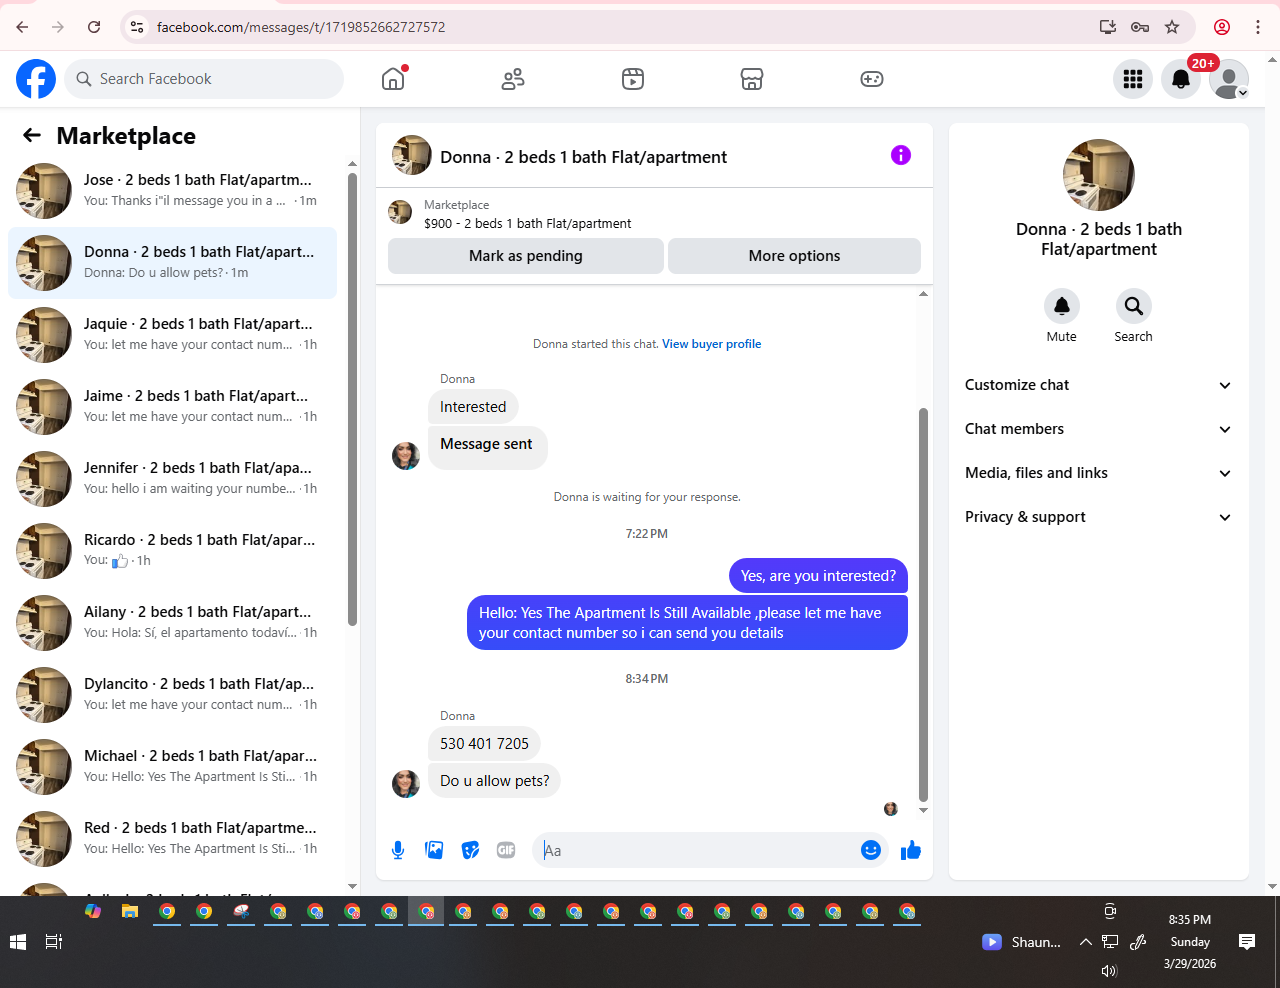Click the browser address bar URL

click(x=301, y=27)
